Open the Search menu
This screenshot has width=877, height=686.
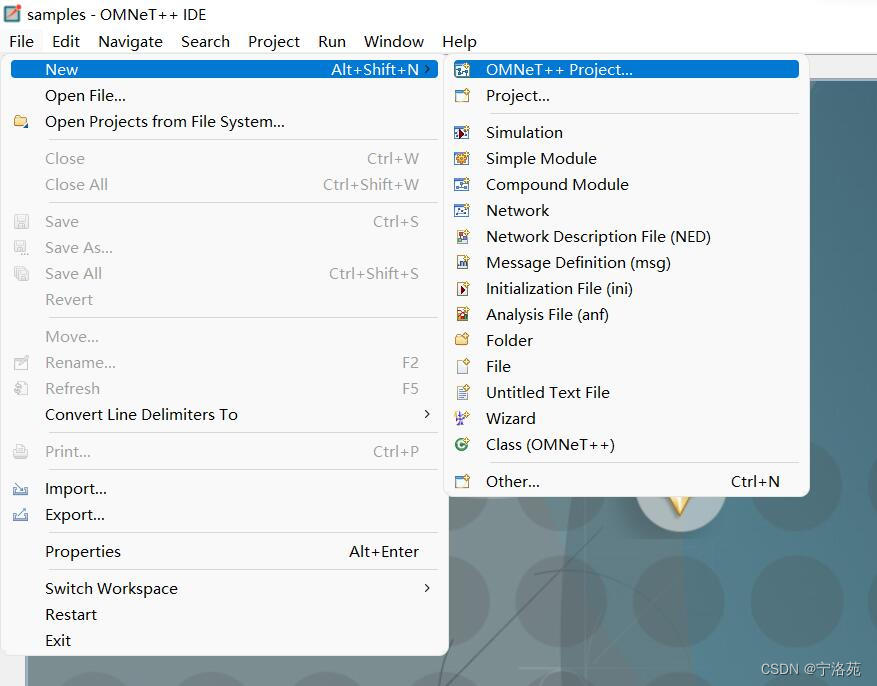pyautogui.click(x=205, y=42)
